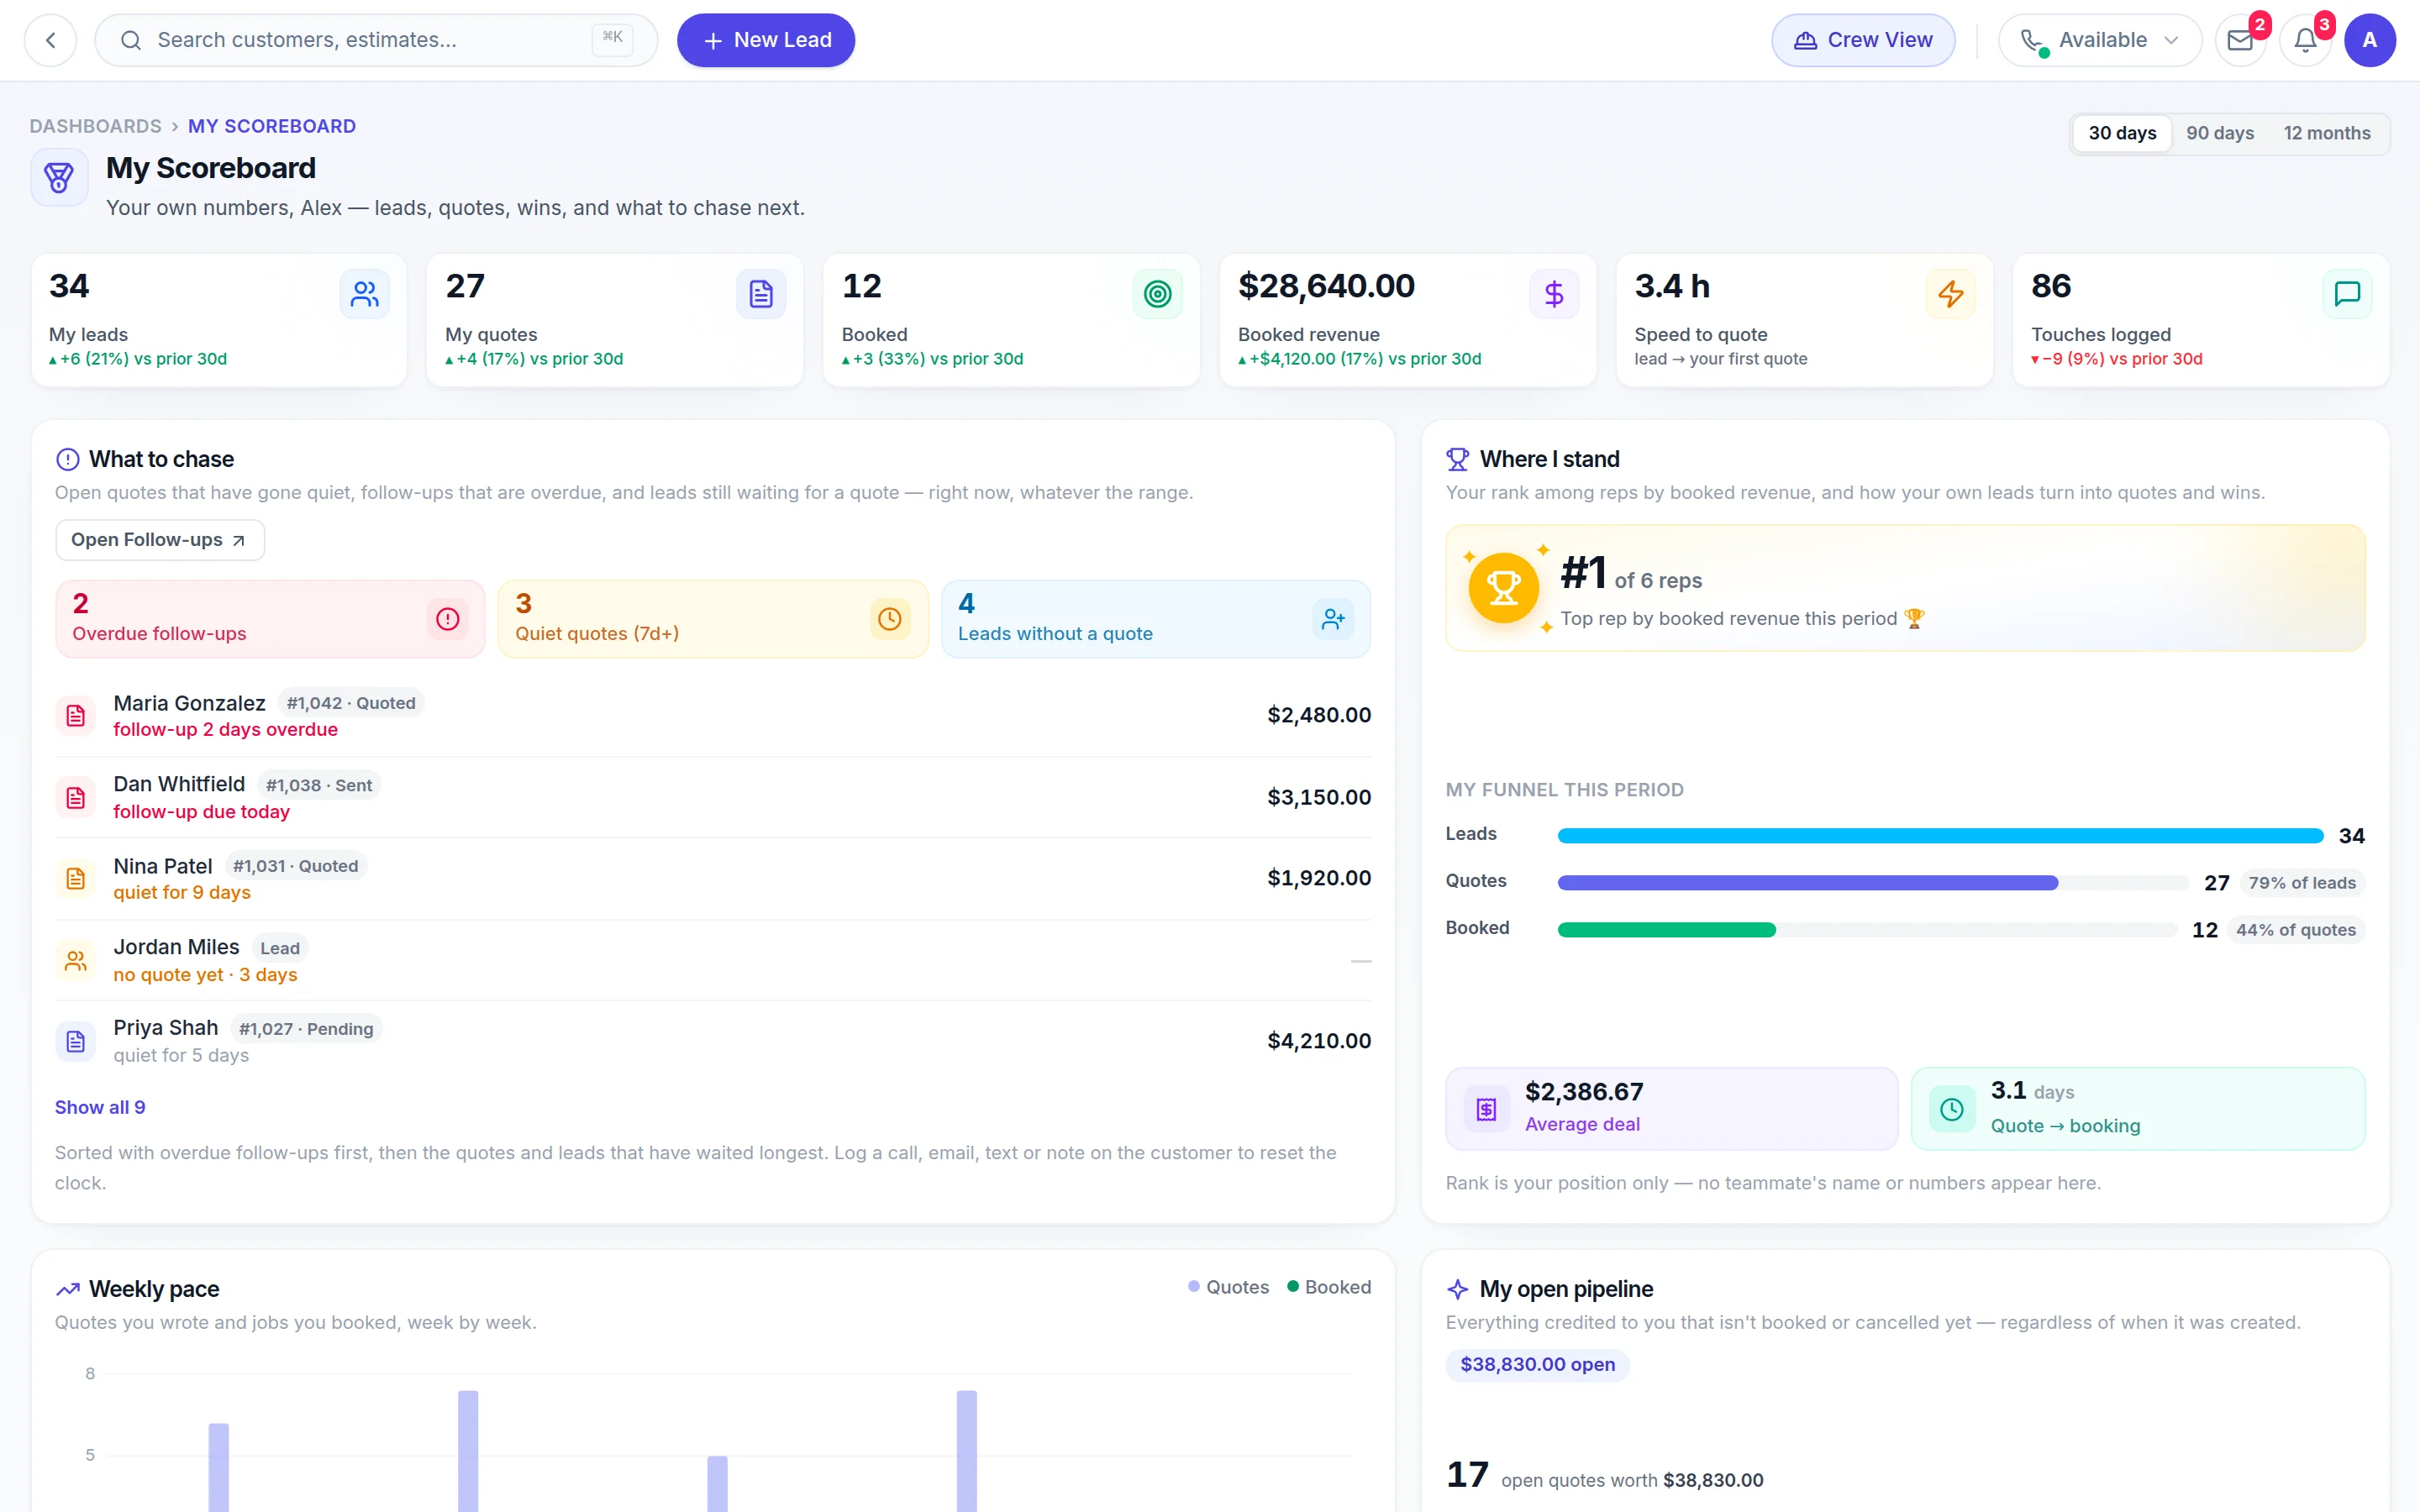Click the back arrow icon in header
The image size is (2420, 1512).
click(51, 40)
